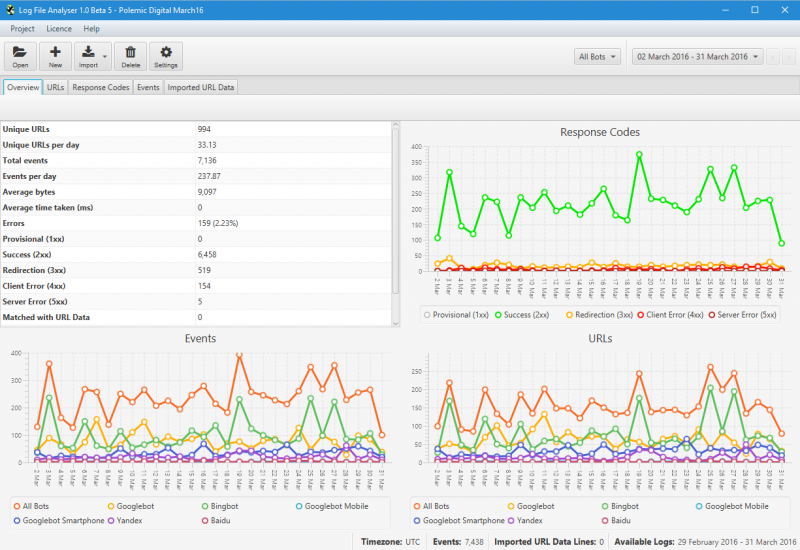The width and height of the screenshot is (800, 550).
Task: Click the app logo in title bar
Action: (10, 10)
